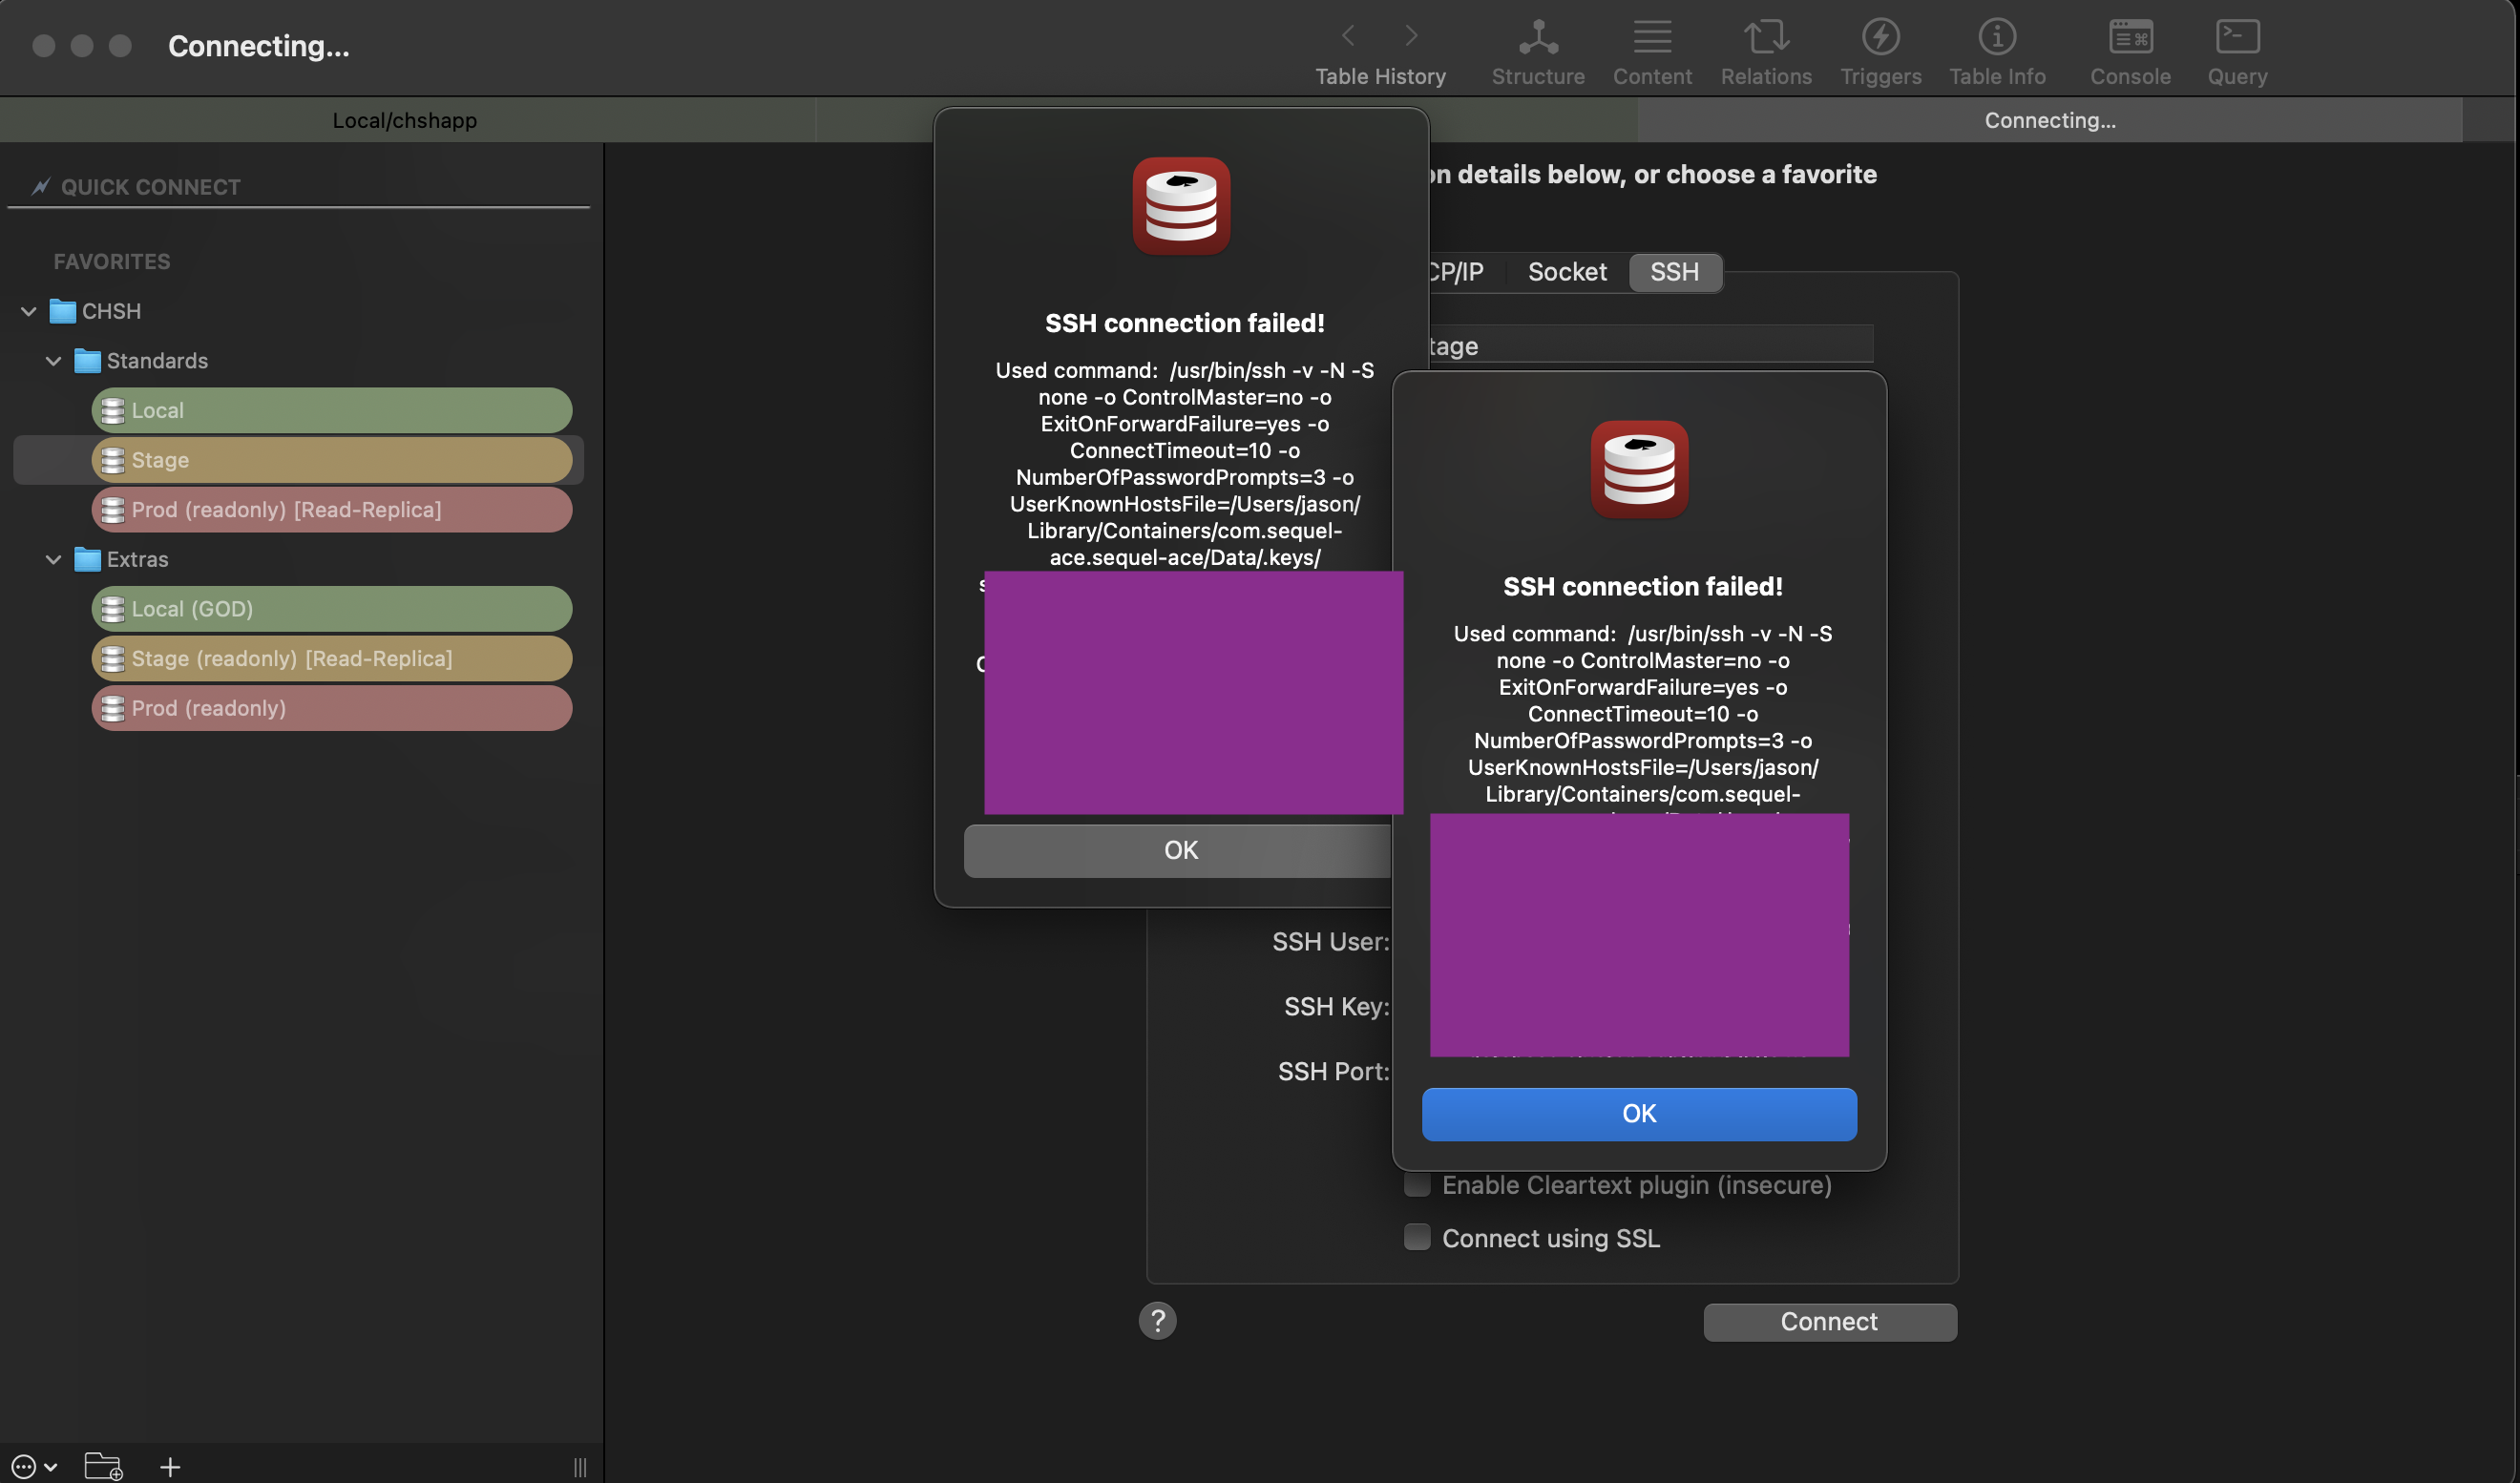Switch to the Local/chshapp window tab
The height and width of the screenshot is (1483, 2520).
click(x=405, y=120)
